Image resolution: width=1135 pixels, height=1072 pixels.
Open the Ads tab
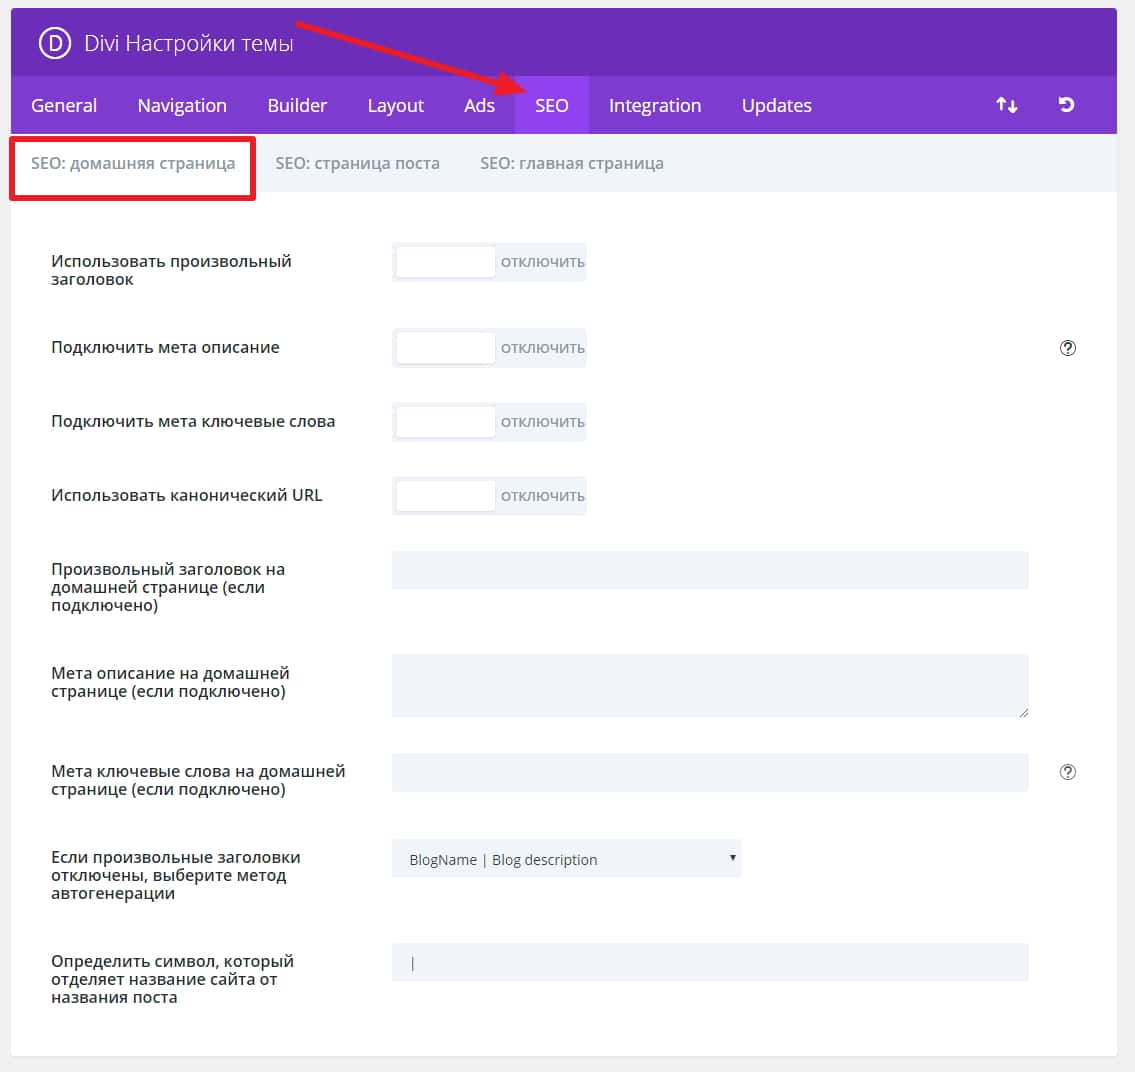[479, 106]
